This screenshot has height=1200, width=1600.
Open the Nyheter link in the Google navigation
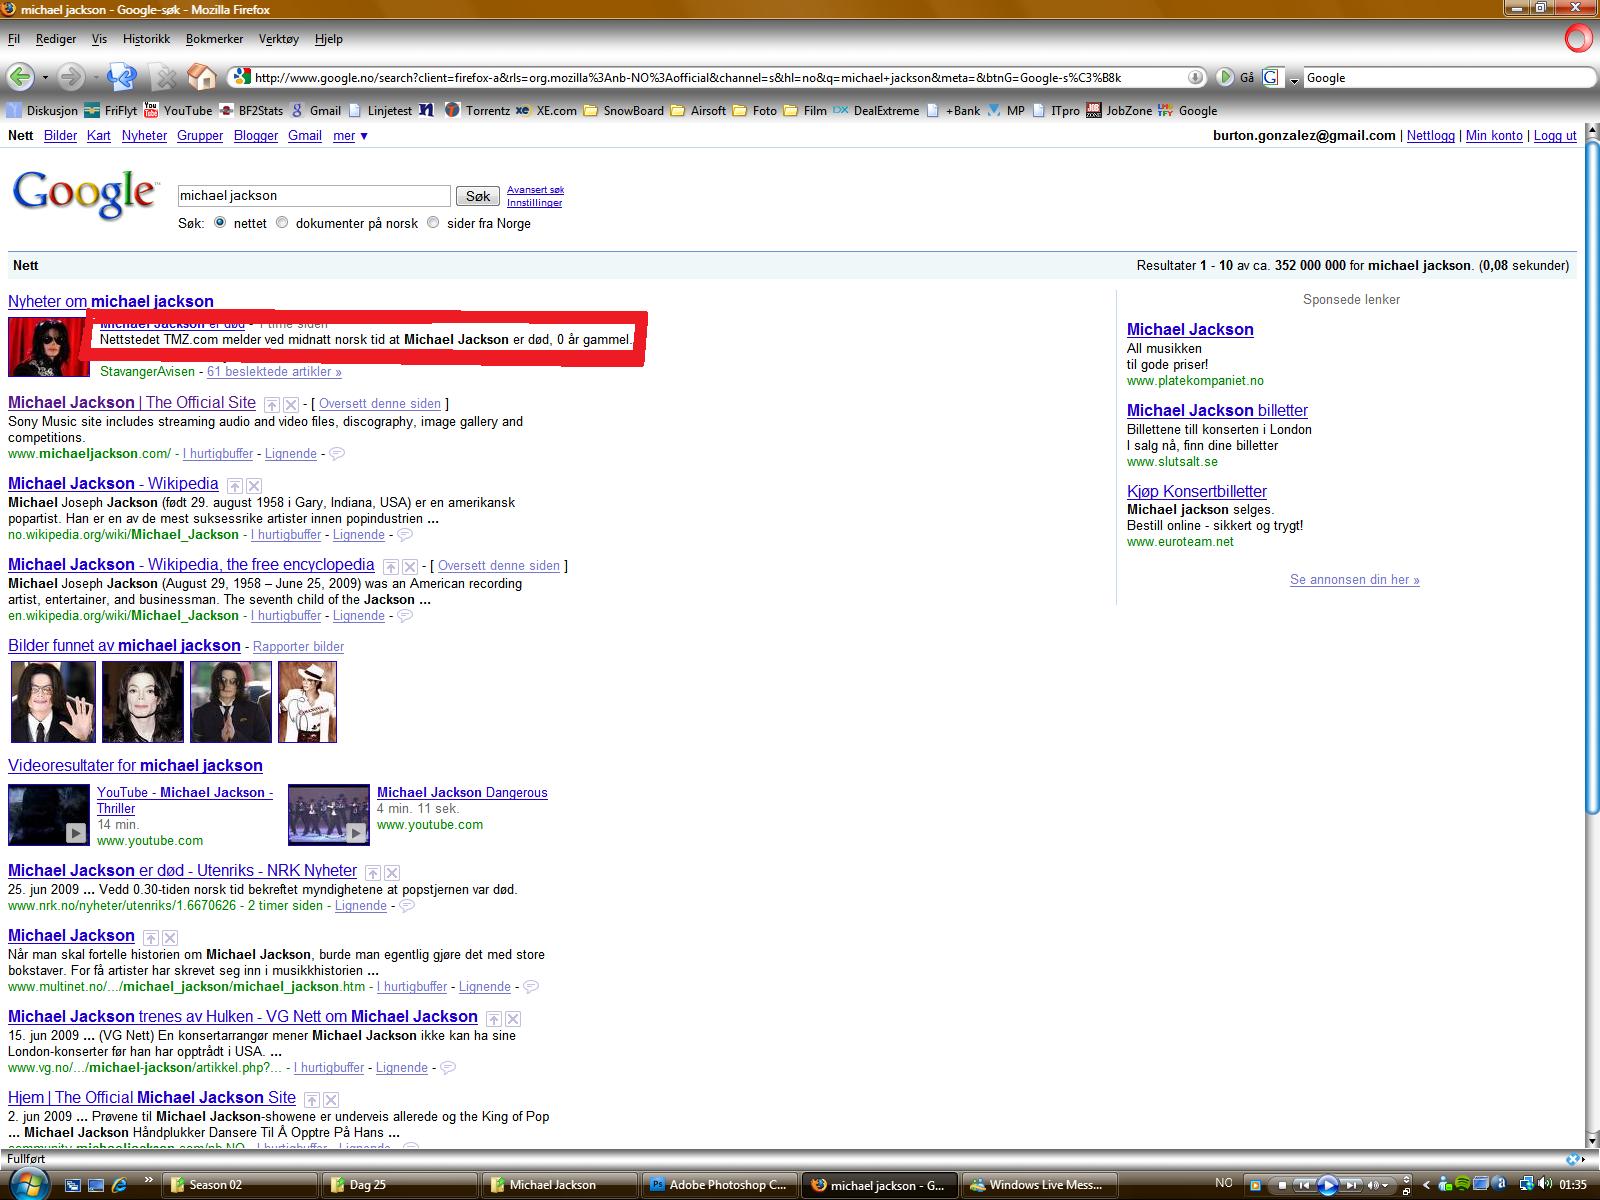144,136
